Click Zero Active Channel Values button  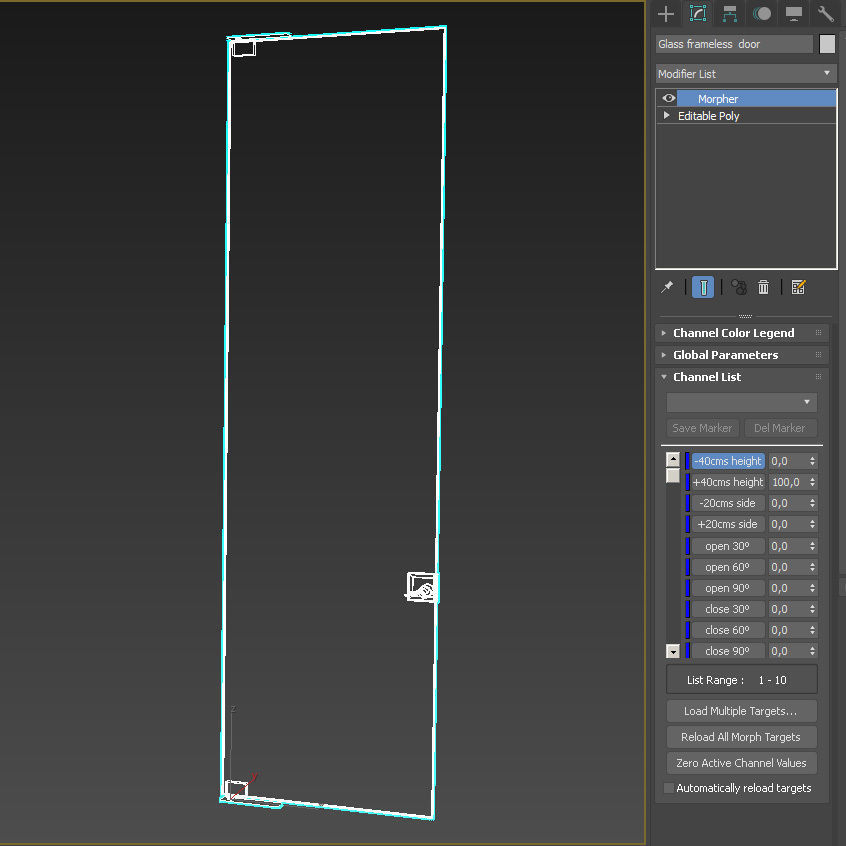[x=741, y=763]
